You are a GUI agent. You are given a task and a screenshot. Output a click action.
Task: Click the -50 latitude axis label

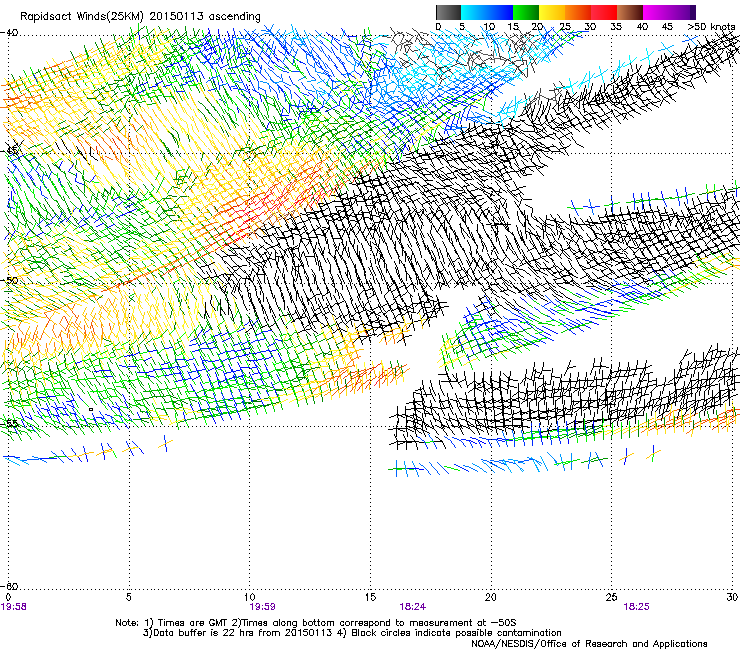point(9,280)
